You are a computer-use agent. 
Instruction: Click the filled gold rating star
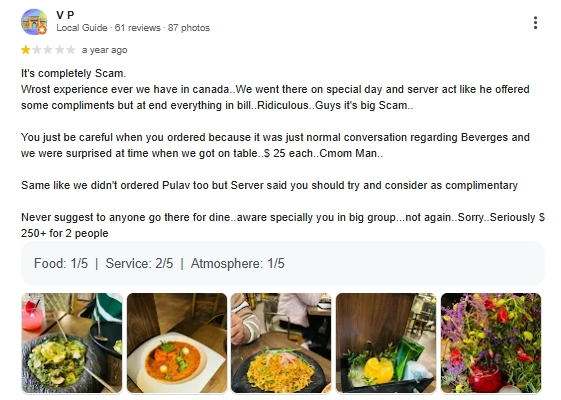[x=25, y=50]
